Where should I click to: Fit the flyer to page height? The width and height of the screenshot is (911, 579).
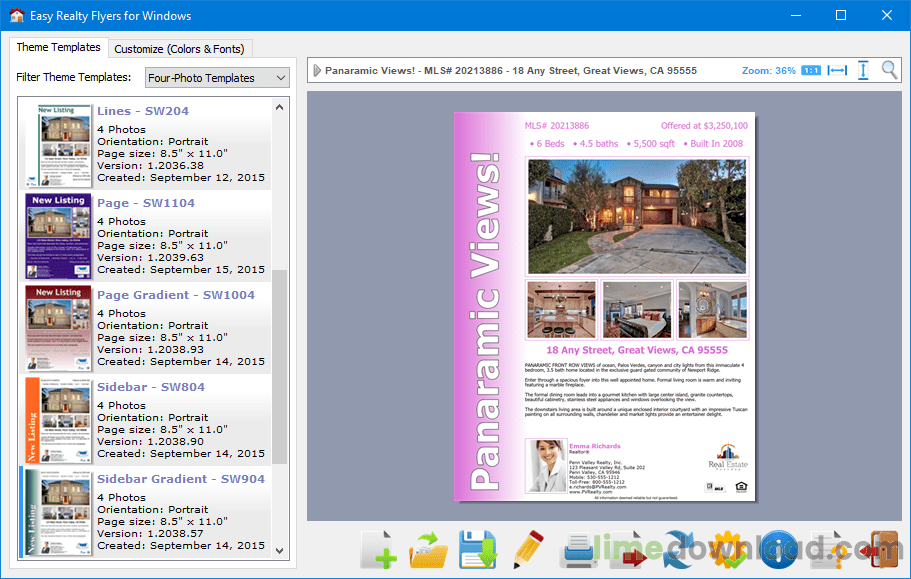click(x=863, y=70)
